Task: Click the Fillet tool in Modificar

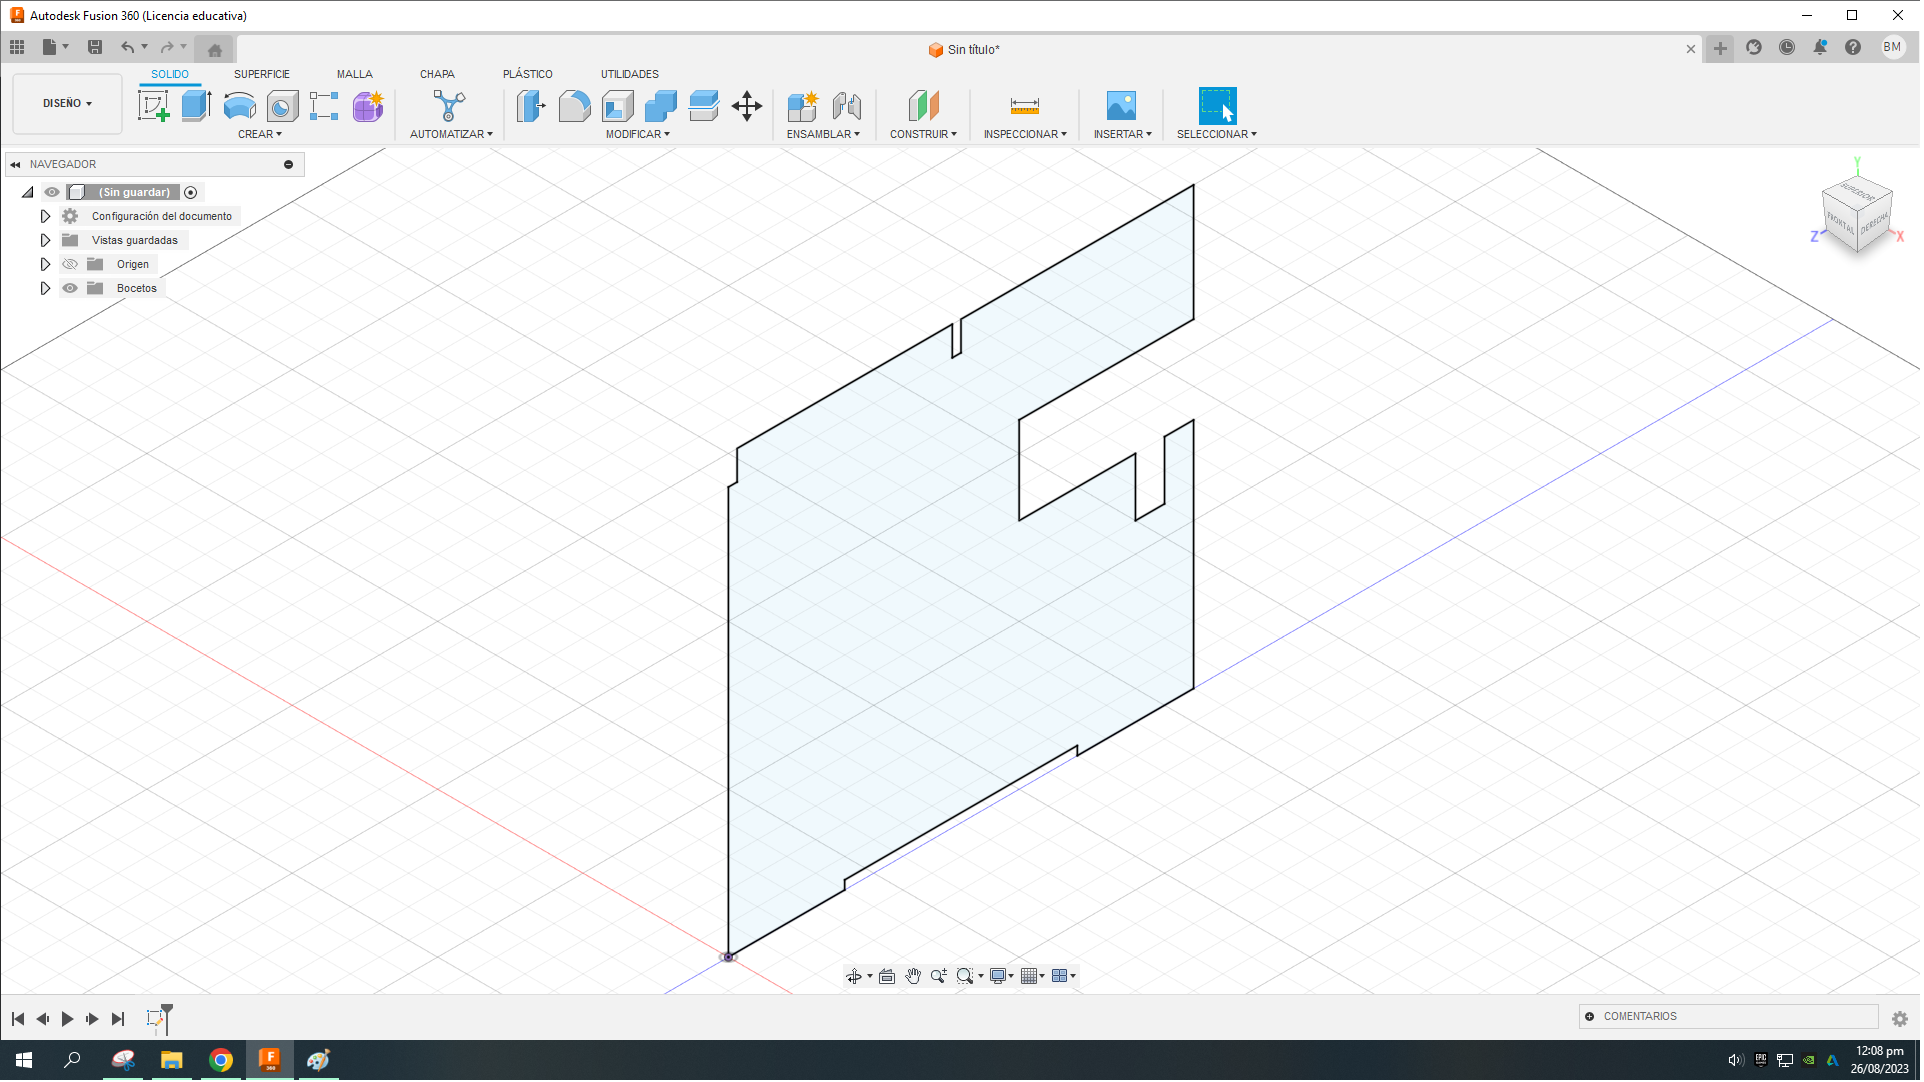Action: click(574, 105)
